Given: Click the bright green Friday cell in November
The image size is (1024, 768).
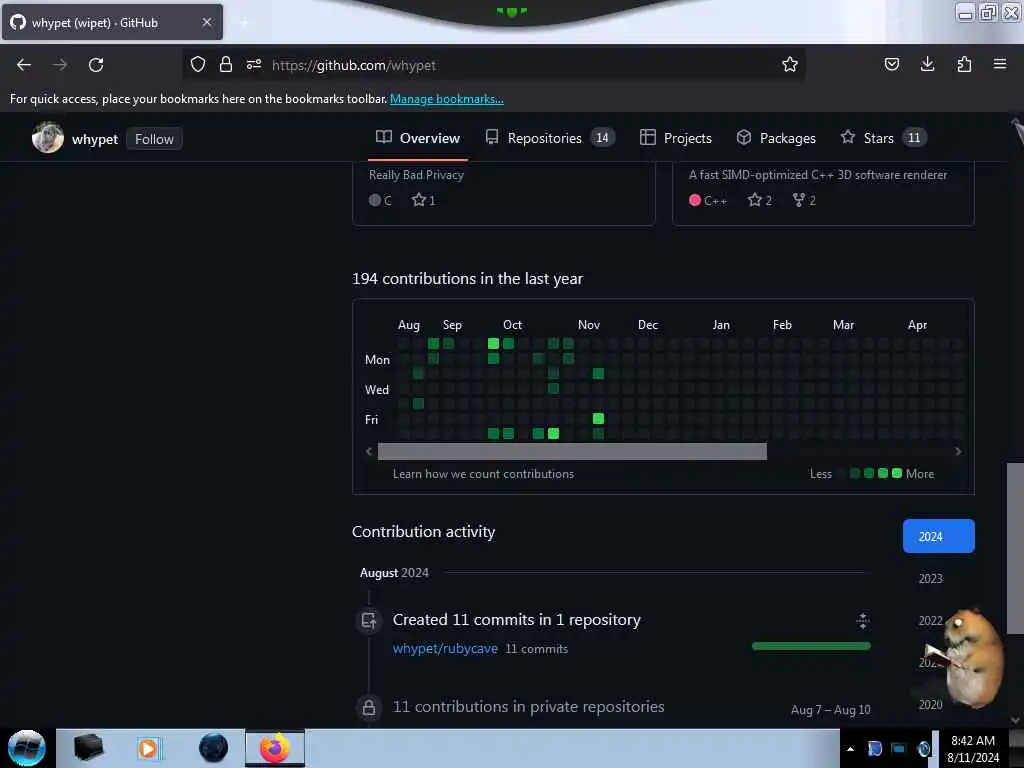Looking at the screenshot, I should (598, 419).
